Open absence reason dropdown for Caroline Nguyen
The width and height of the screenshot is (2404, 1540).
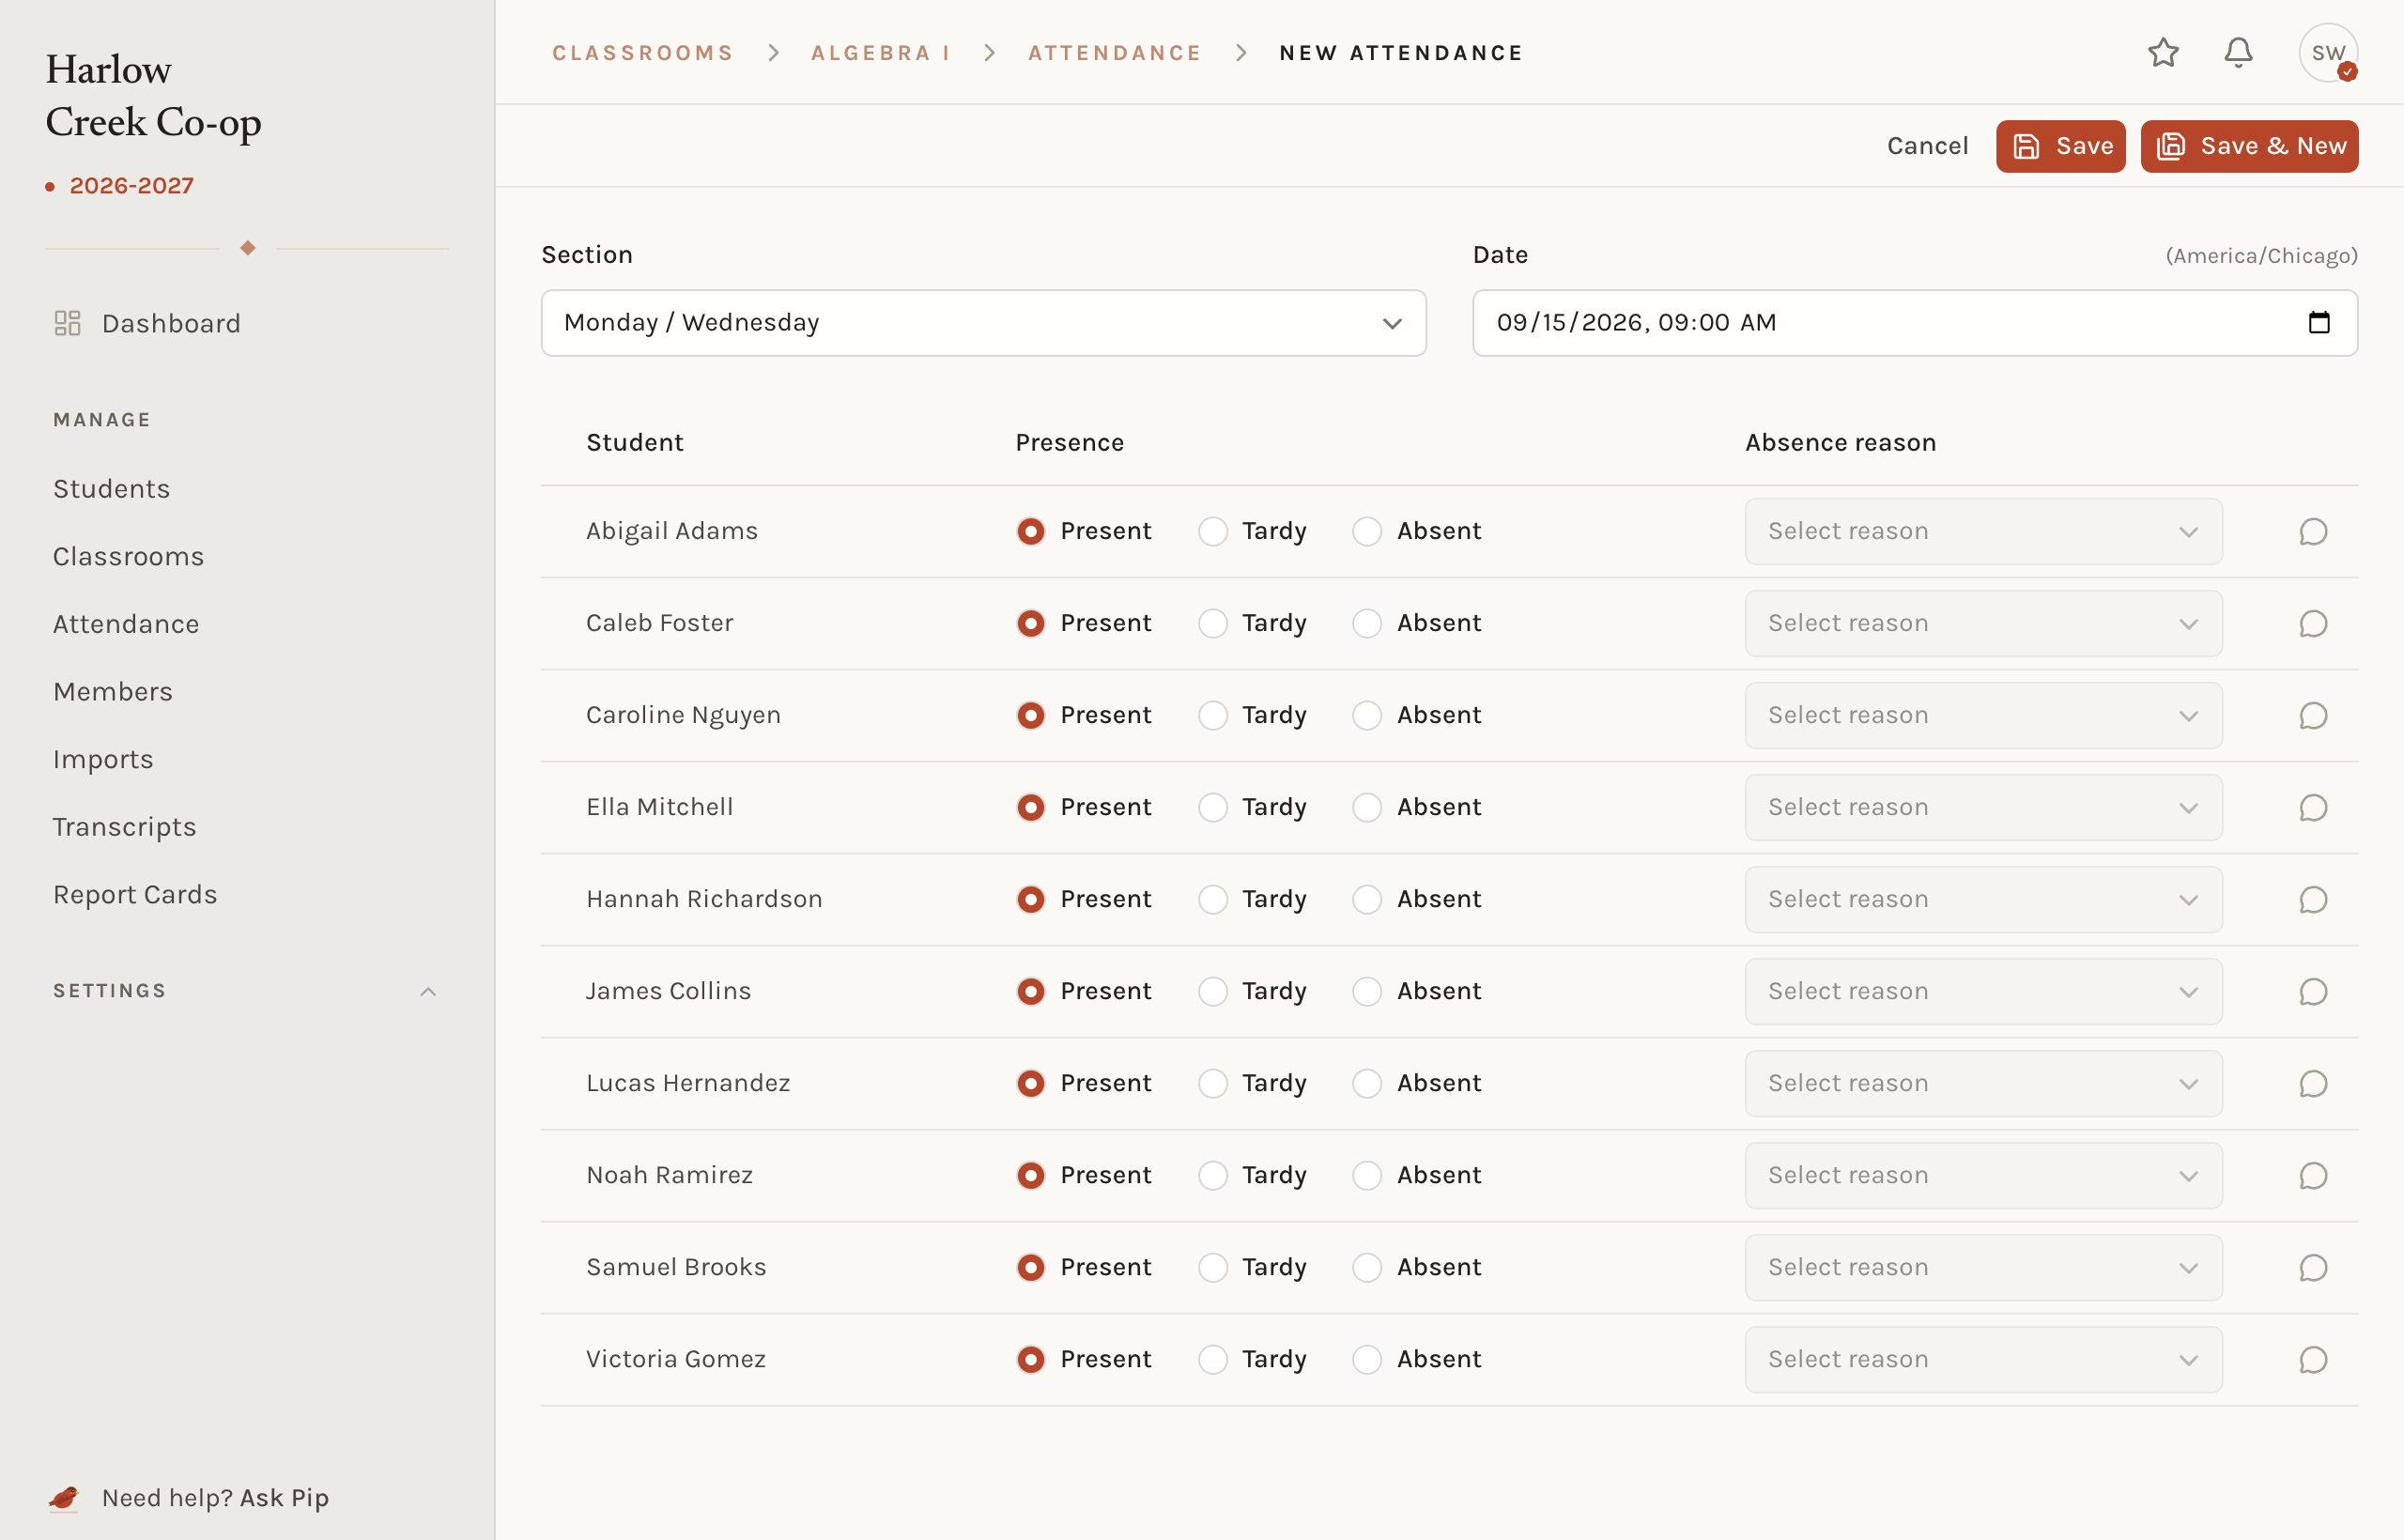tap(1983, 715)
